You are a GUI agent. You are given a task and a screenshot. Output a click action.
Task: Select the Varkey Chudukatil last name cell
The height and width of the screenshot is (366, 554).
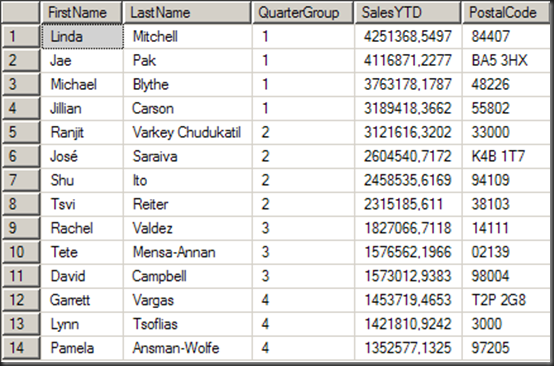click(188, 132)
